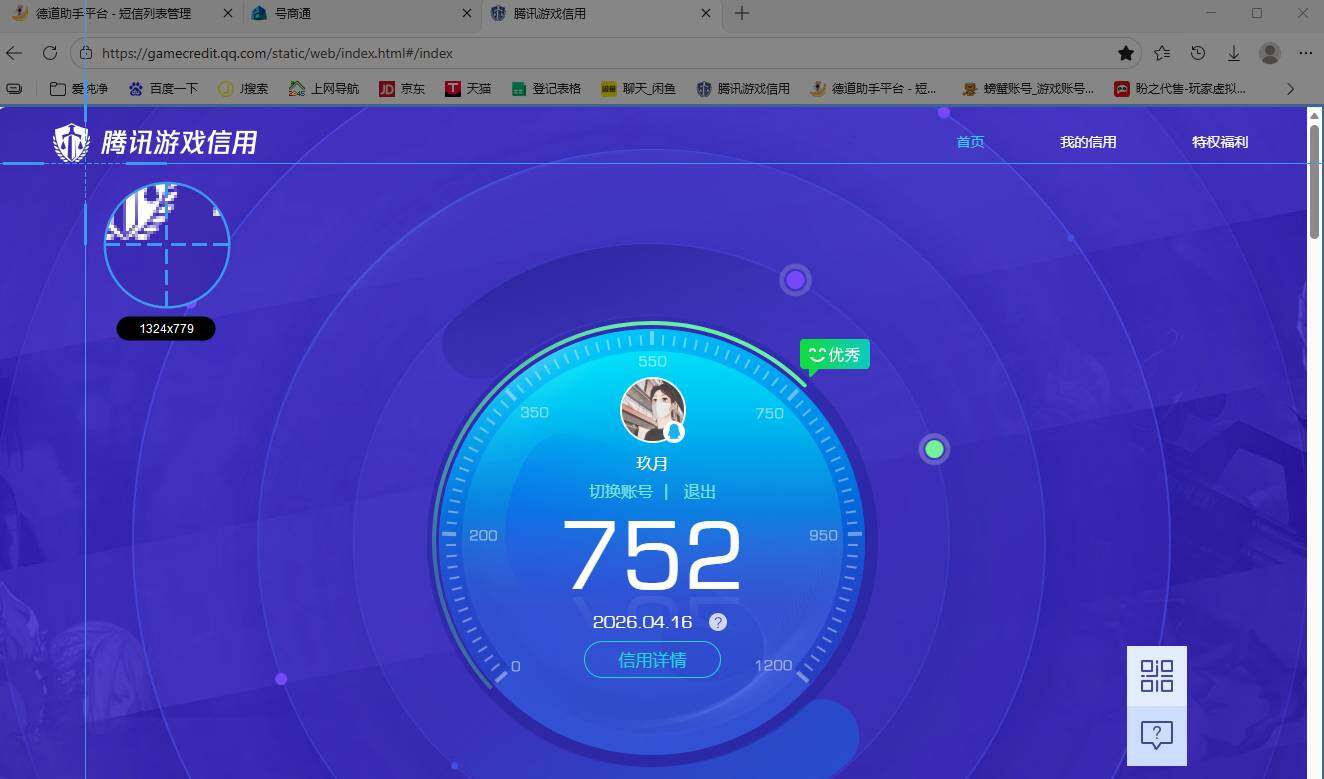
Task: Open the browser history icon
Action: 1198,53
